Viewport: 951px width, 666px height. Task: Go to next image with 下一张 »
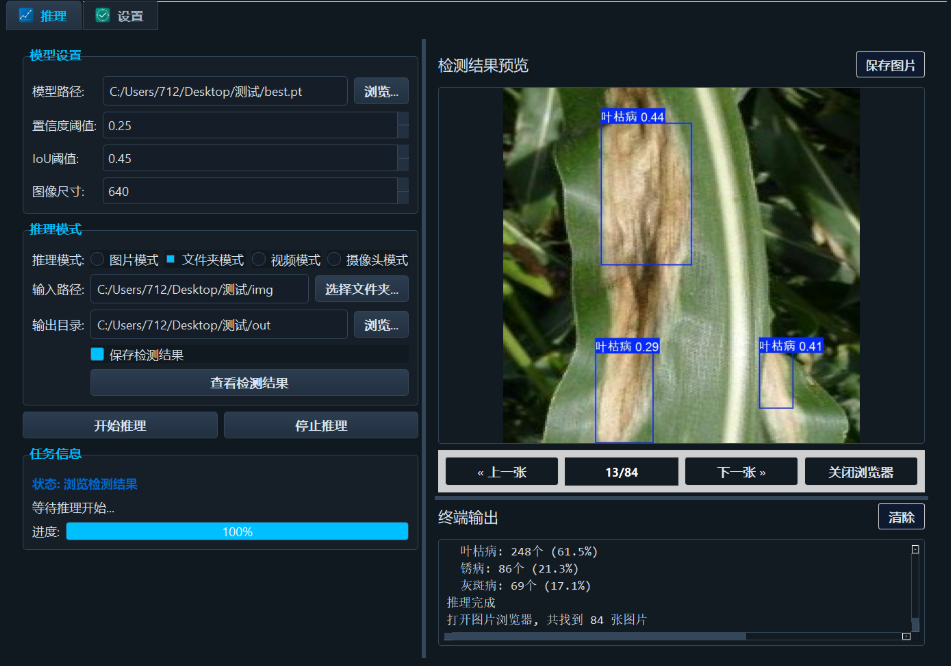740,470
